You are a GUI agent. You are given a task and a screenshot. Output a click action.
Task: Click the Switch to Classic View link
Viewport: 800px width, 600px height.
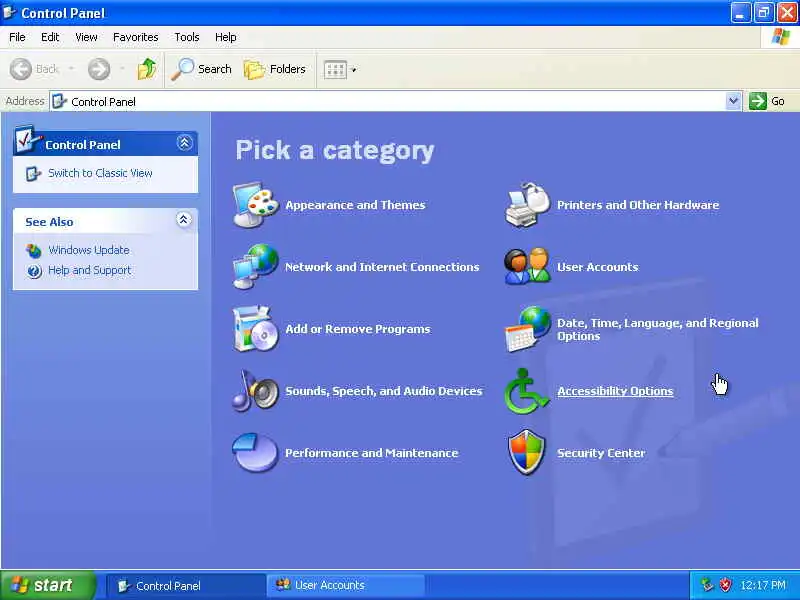[x=100, y=173]
